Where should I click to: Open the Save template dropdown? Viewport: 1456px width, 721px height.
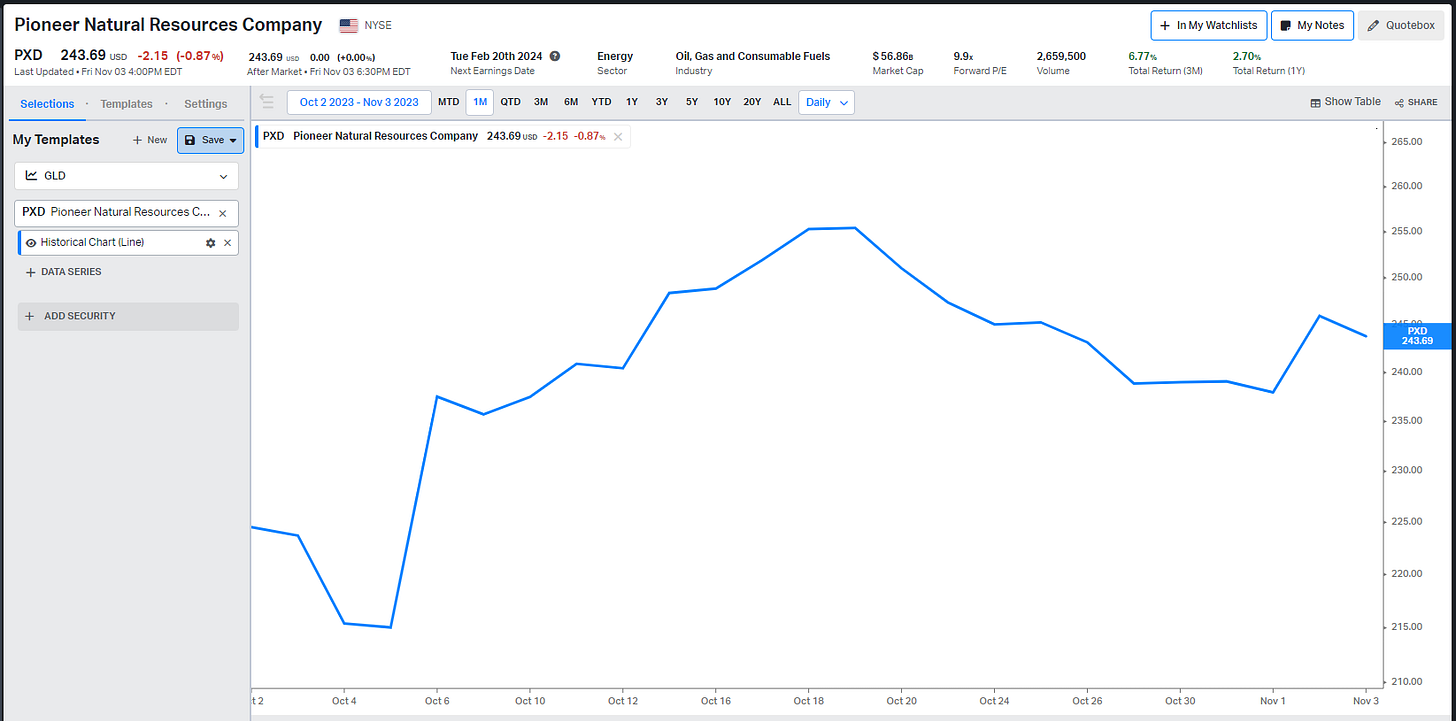[211, 140]
